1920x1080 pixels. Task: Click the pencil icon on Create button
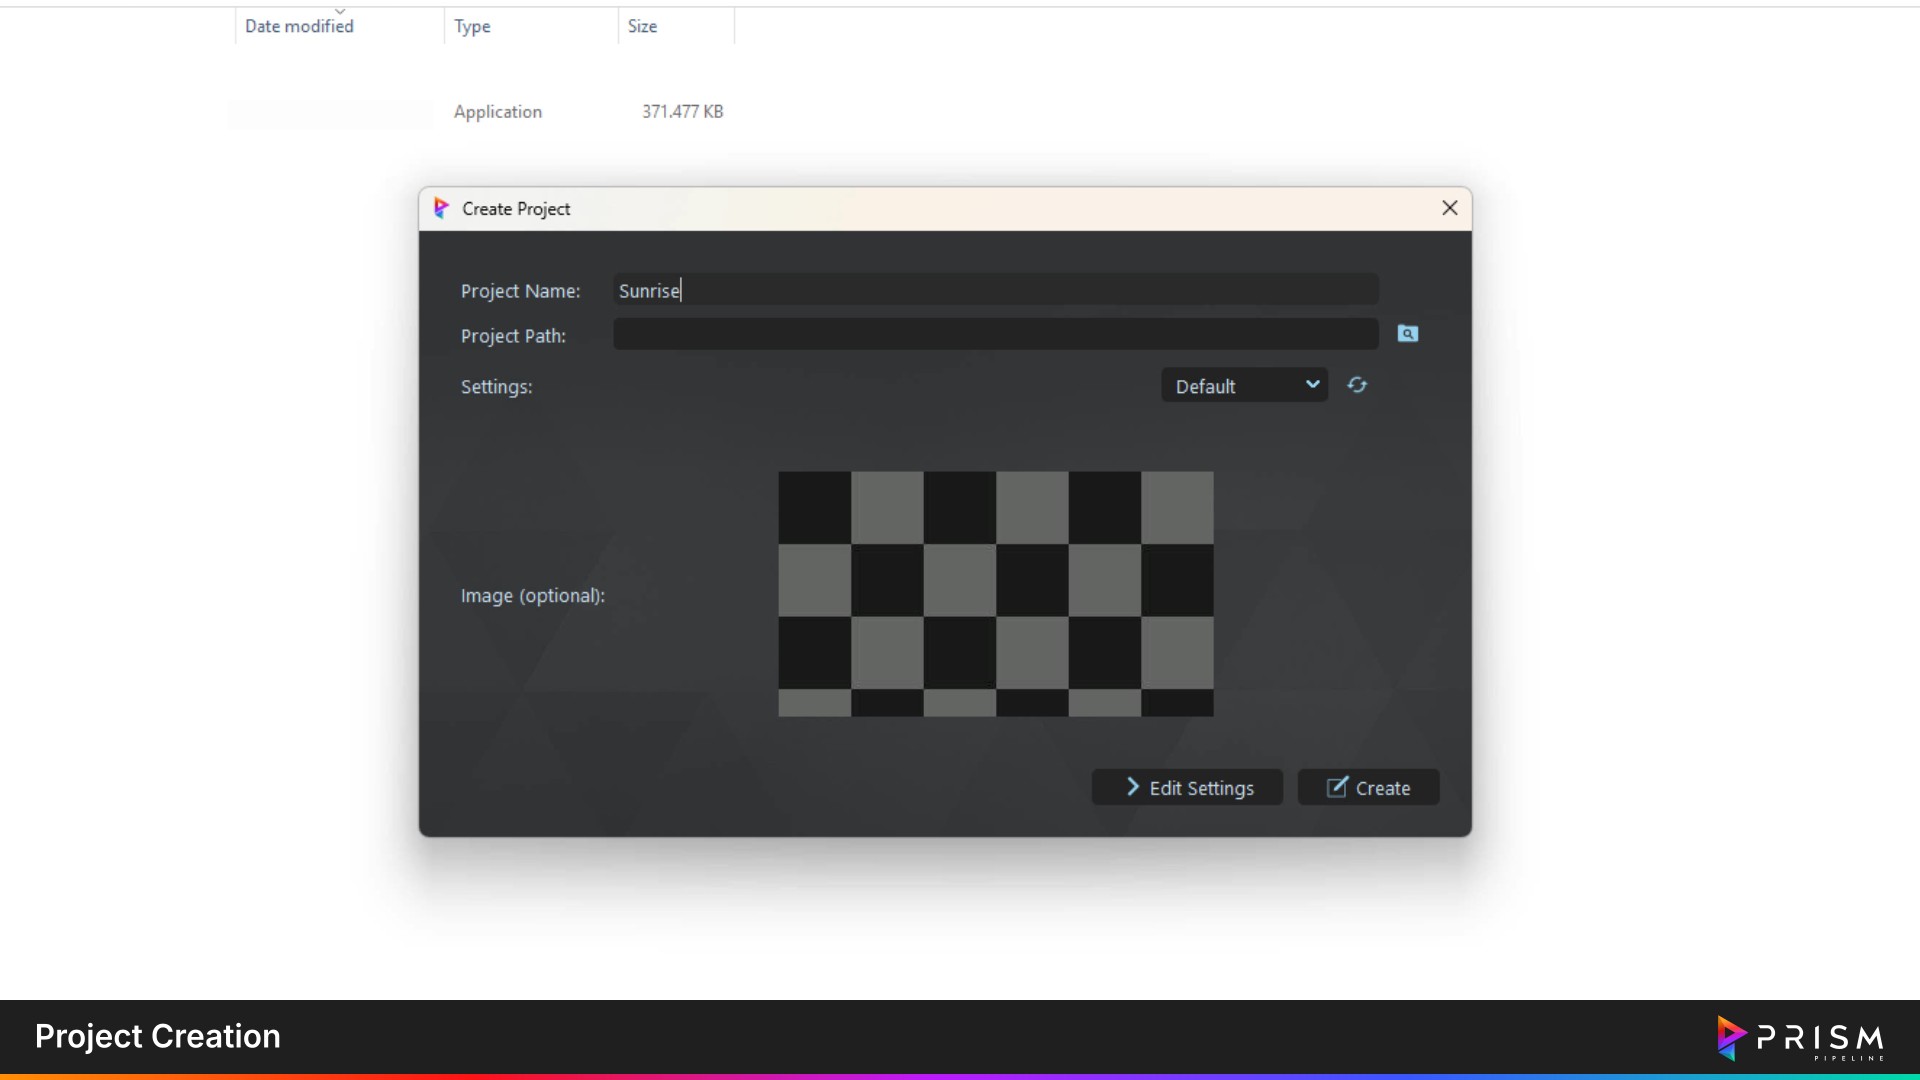pos(1336,787)
